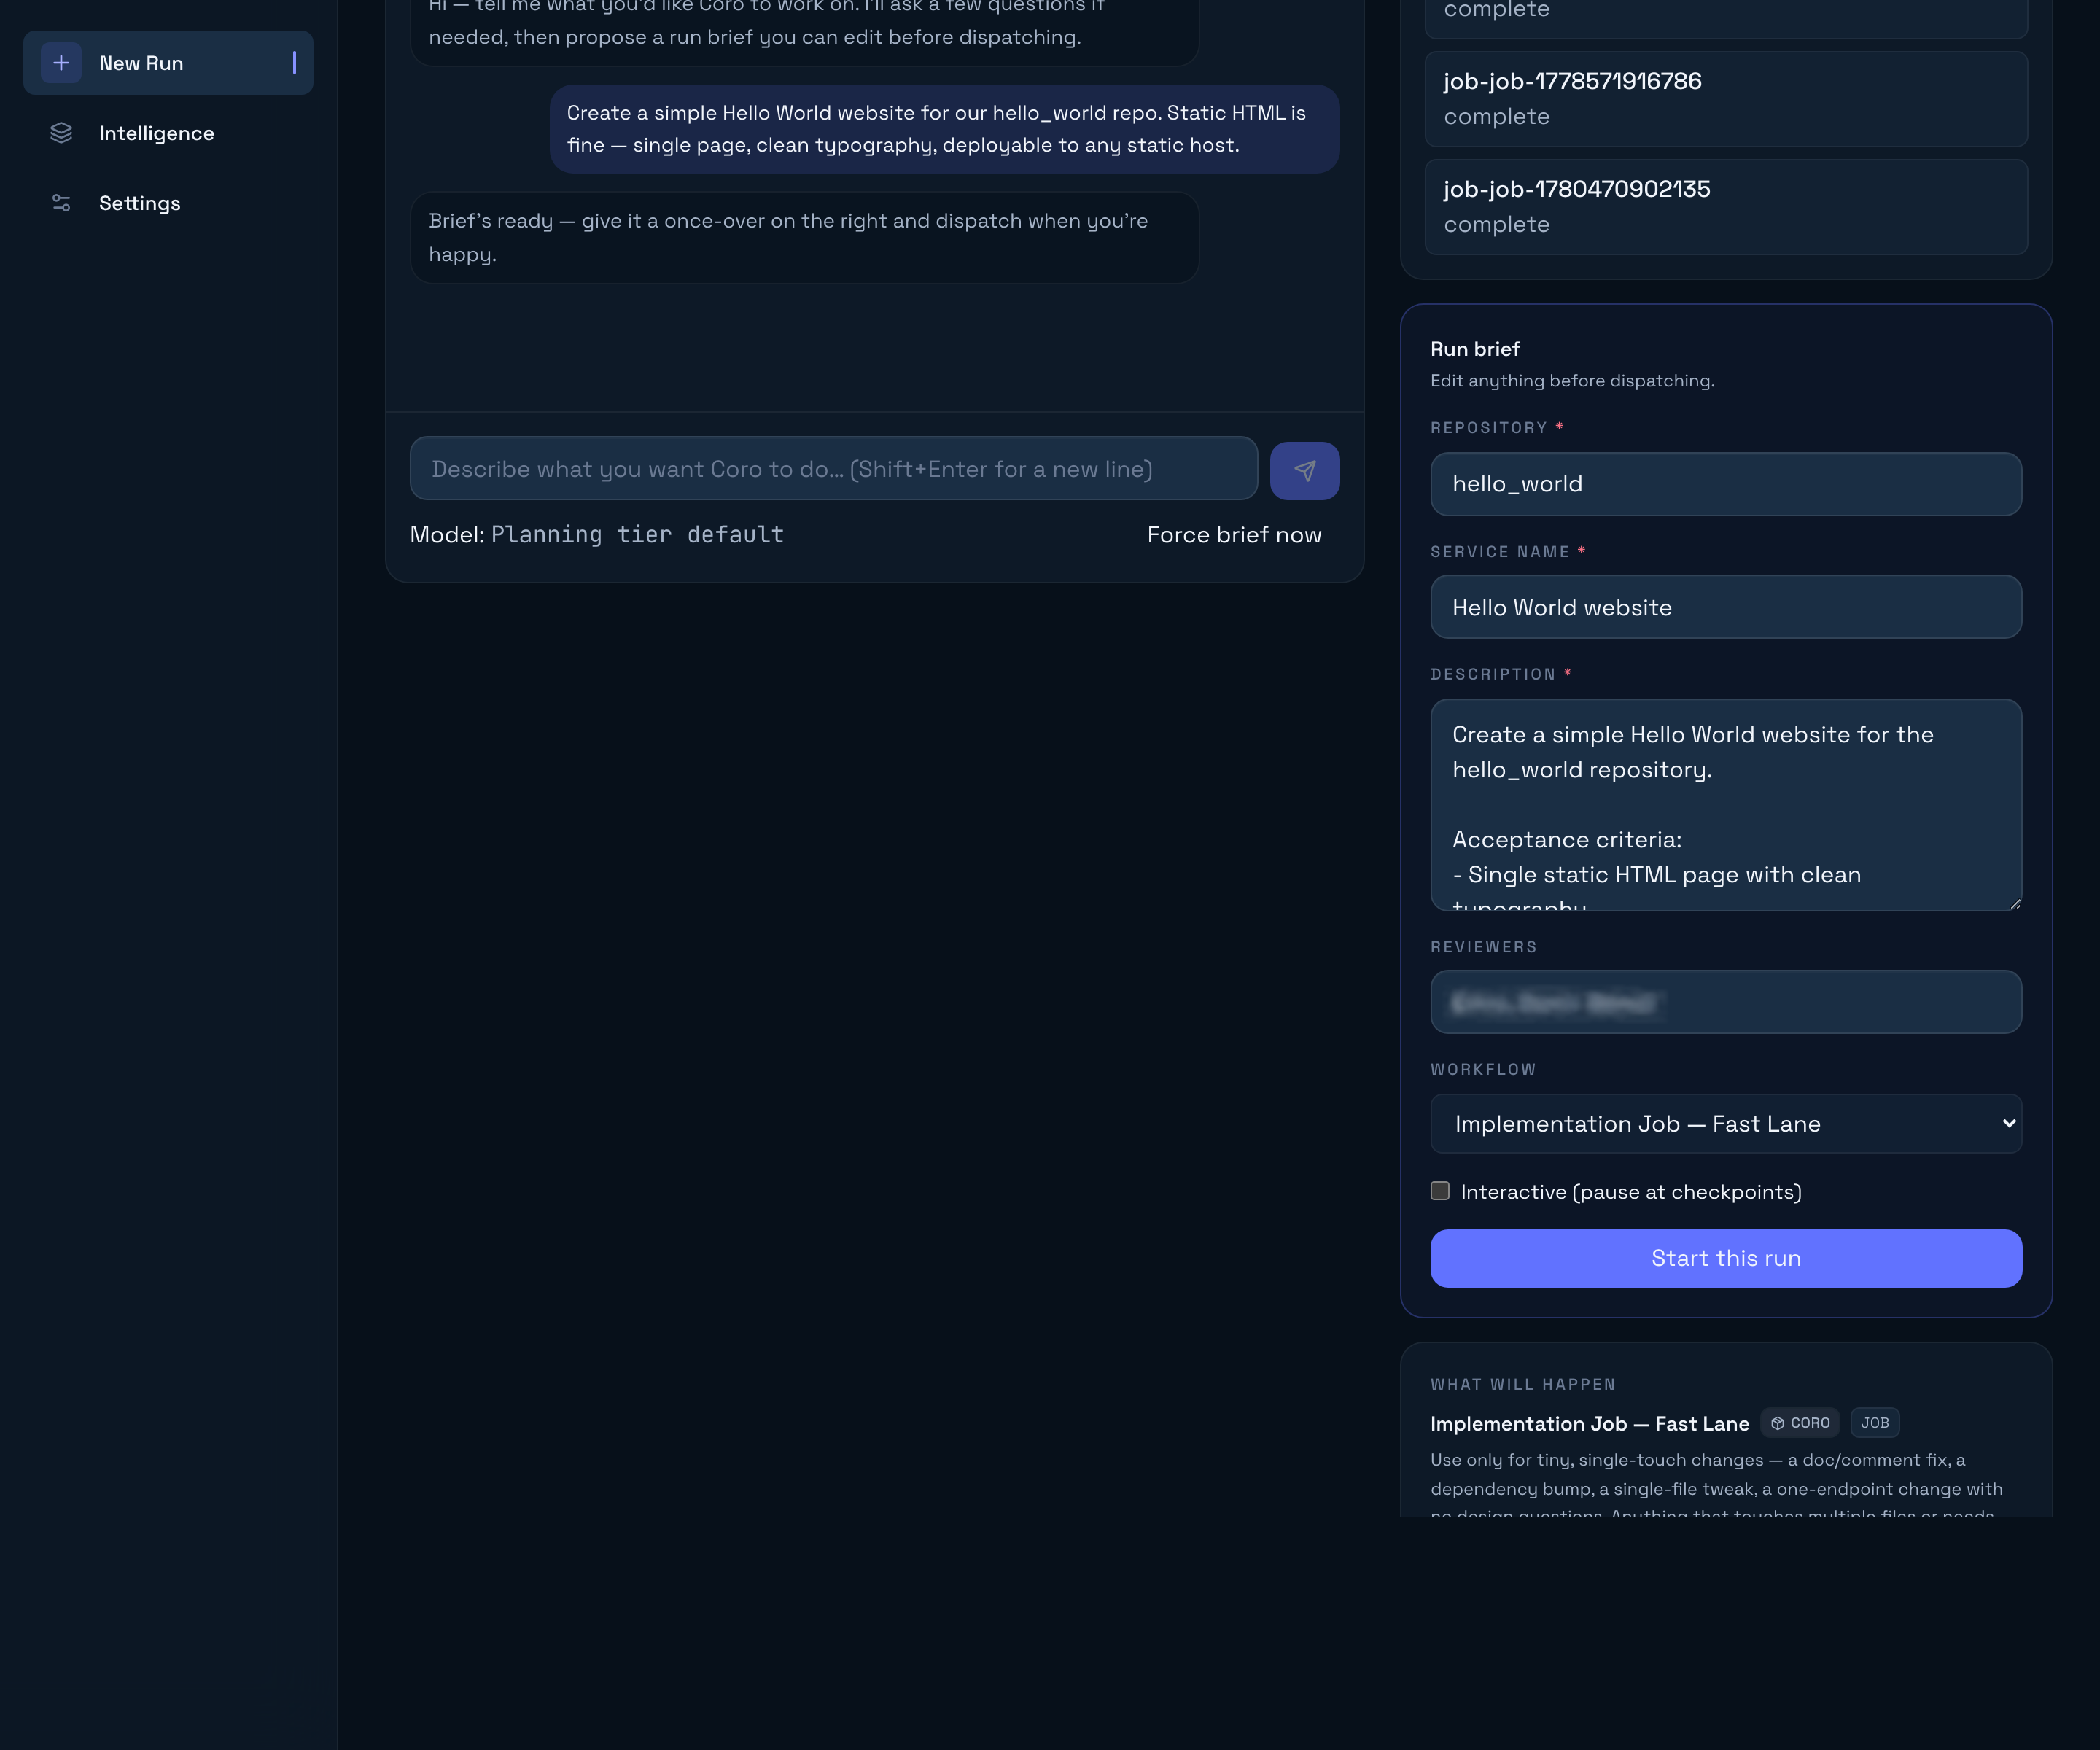Click the plus icon beside New Run
2100x1750 pixels.
click(x=61, y=63)
